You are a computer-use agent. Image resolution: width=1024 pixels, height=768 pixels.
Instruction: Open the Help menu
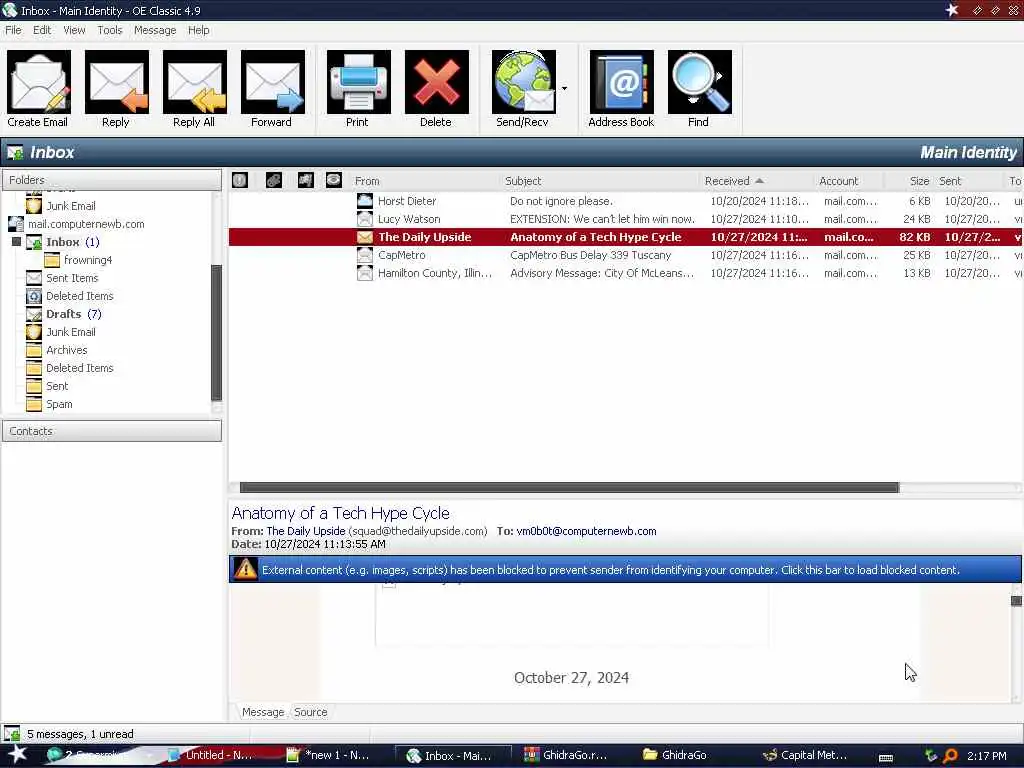(199, 30)
